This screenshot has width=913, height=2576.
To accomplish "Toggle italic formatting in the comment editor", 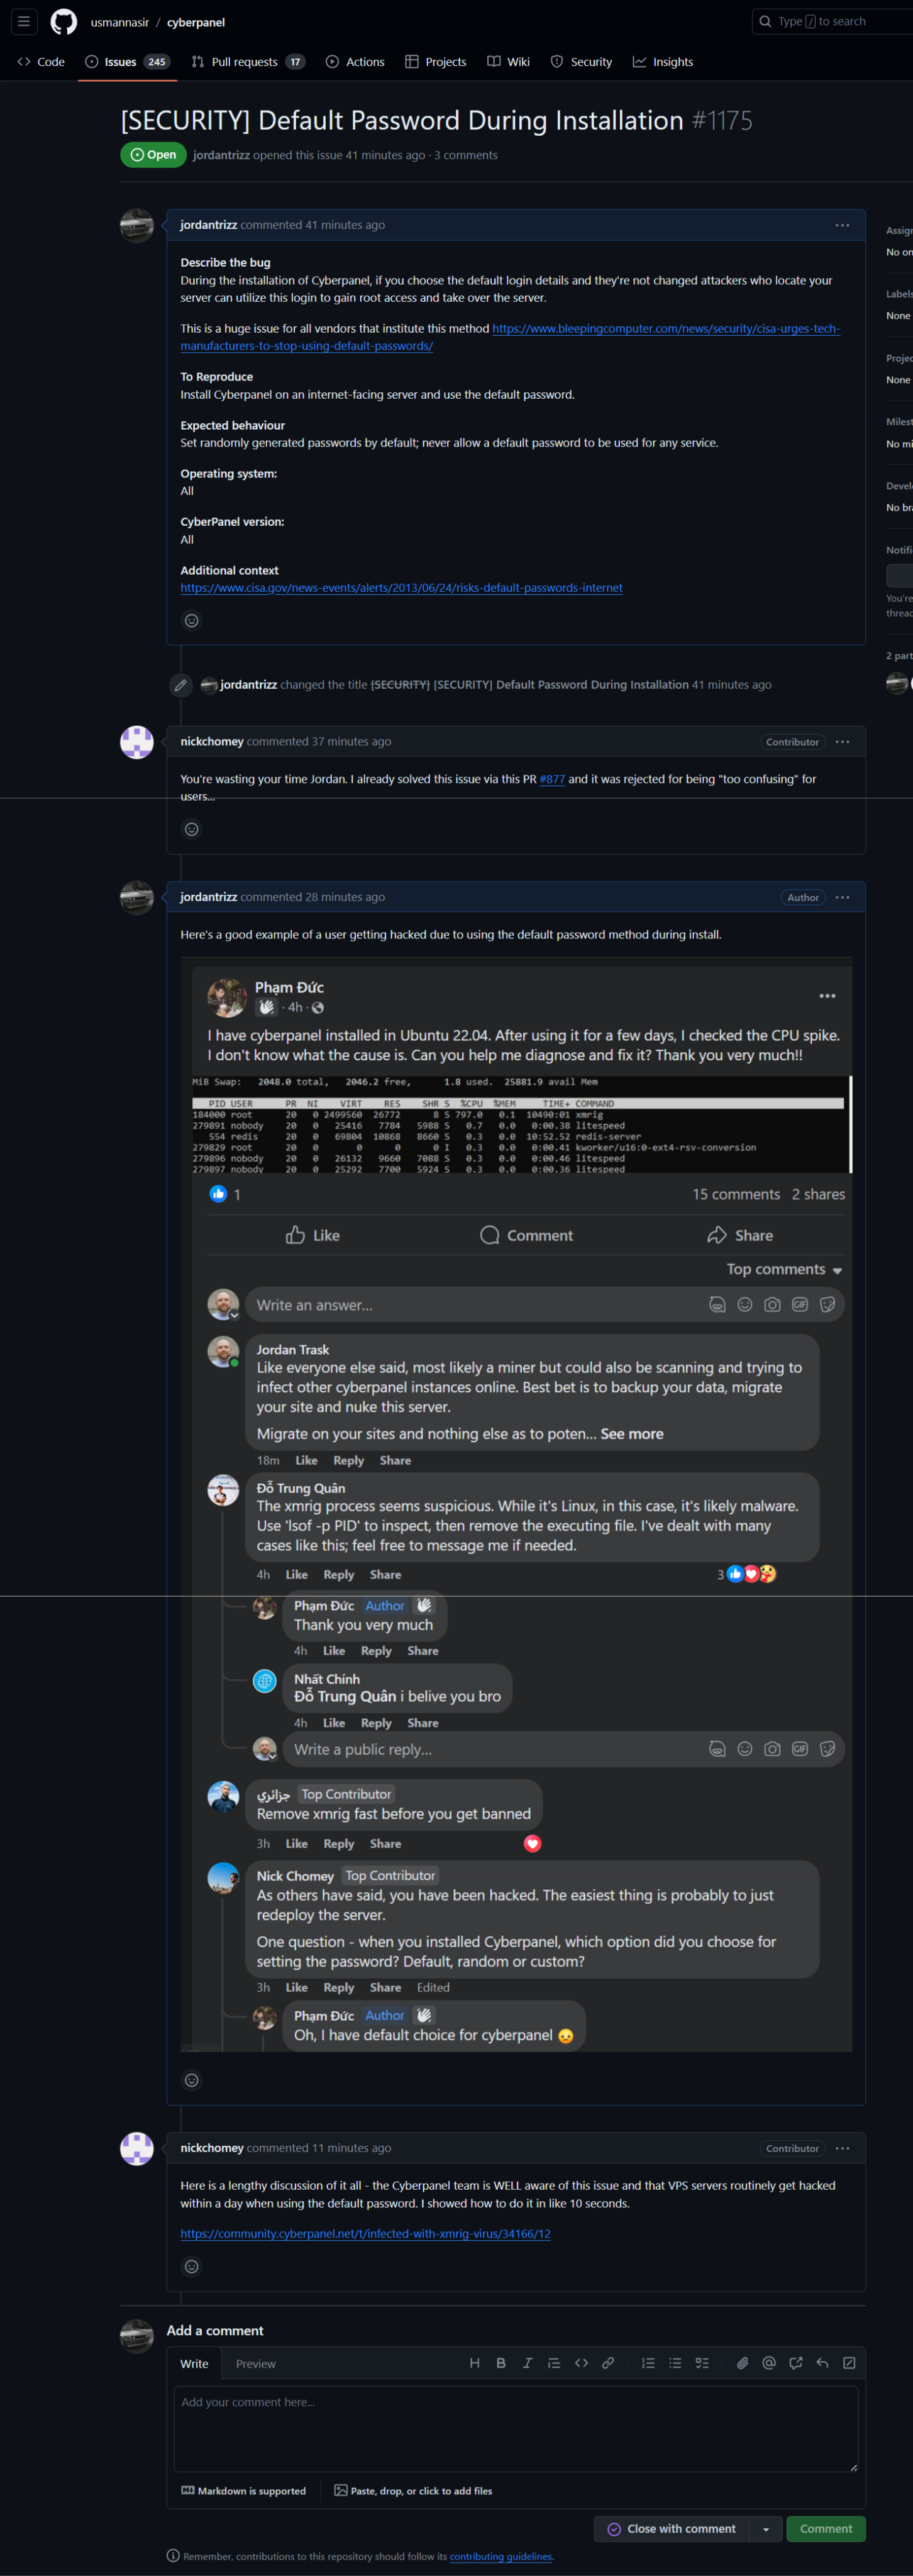I will [527, 2363].
